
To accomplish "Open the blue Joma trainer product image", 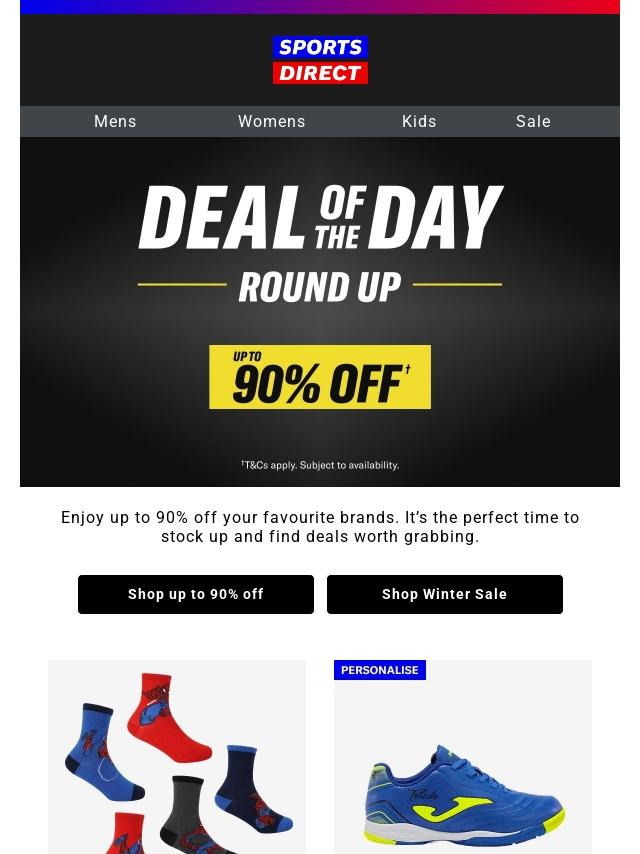I will coord(462,790).
